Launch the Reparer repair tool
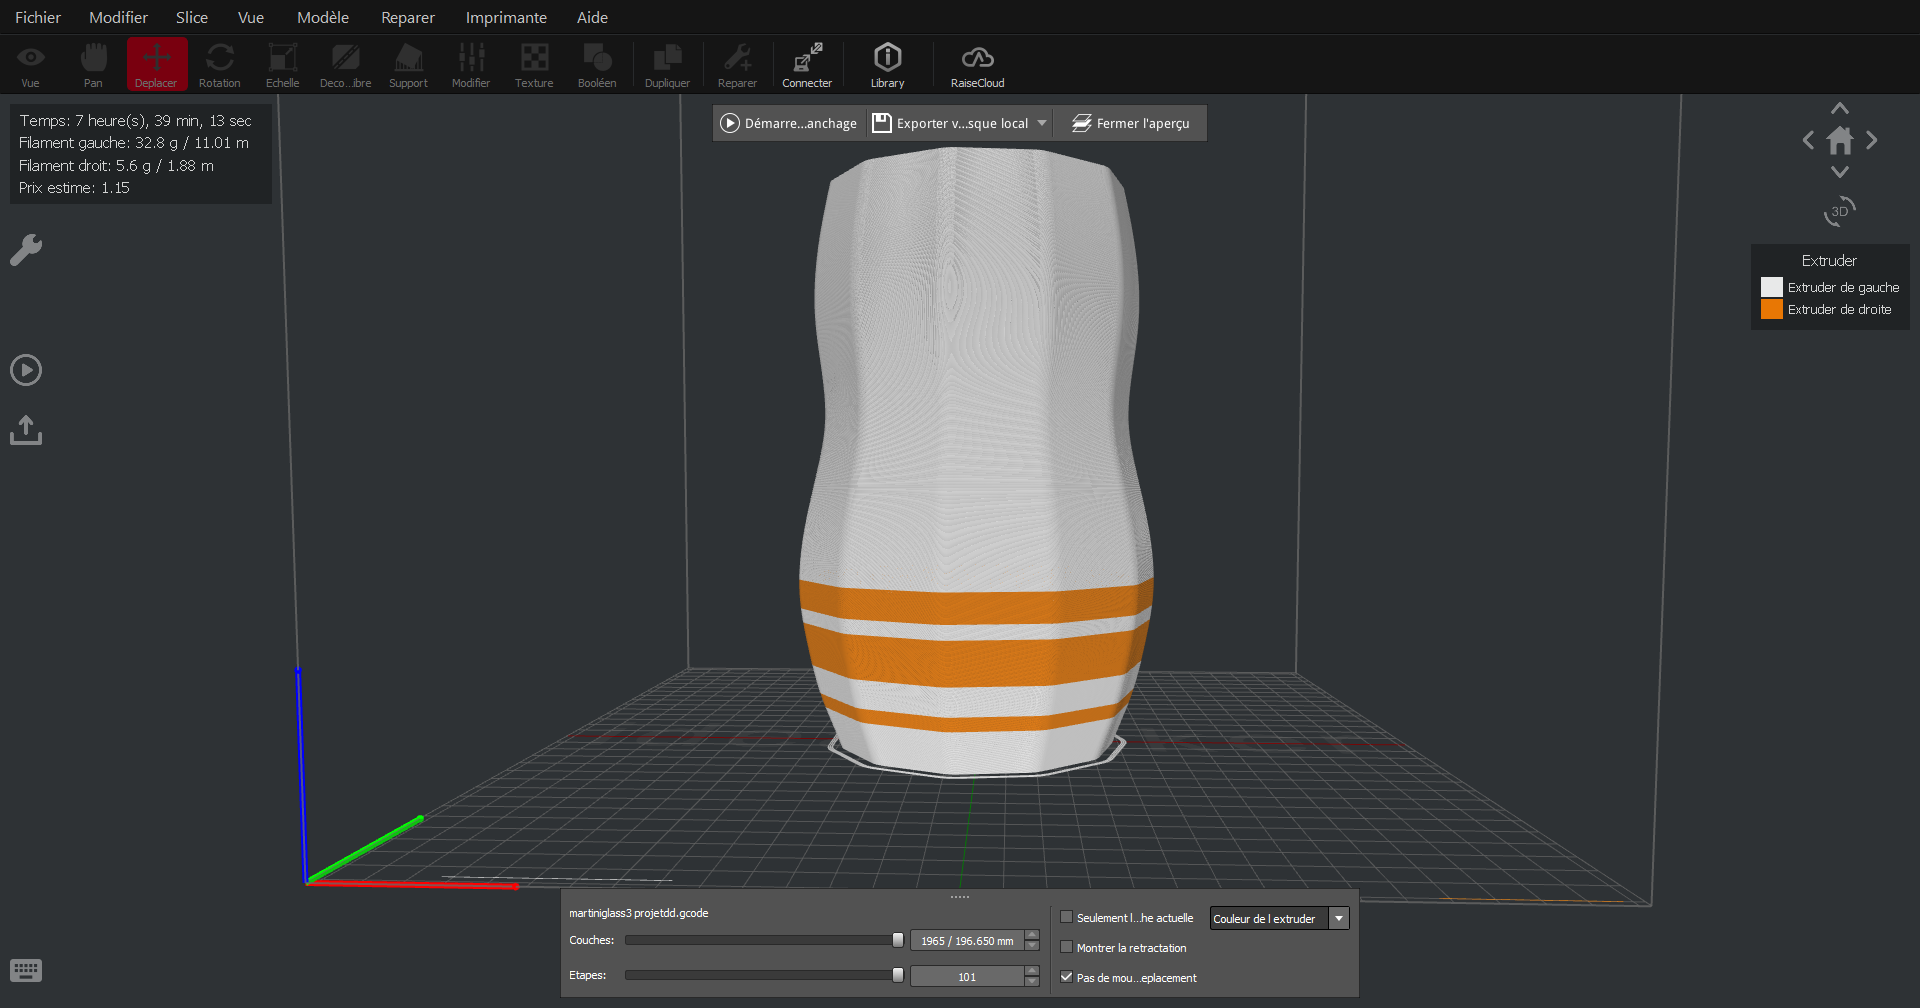The image size is (1920, 1008). (737, 63)
